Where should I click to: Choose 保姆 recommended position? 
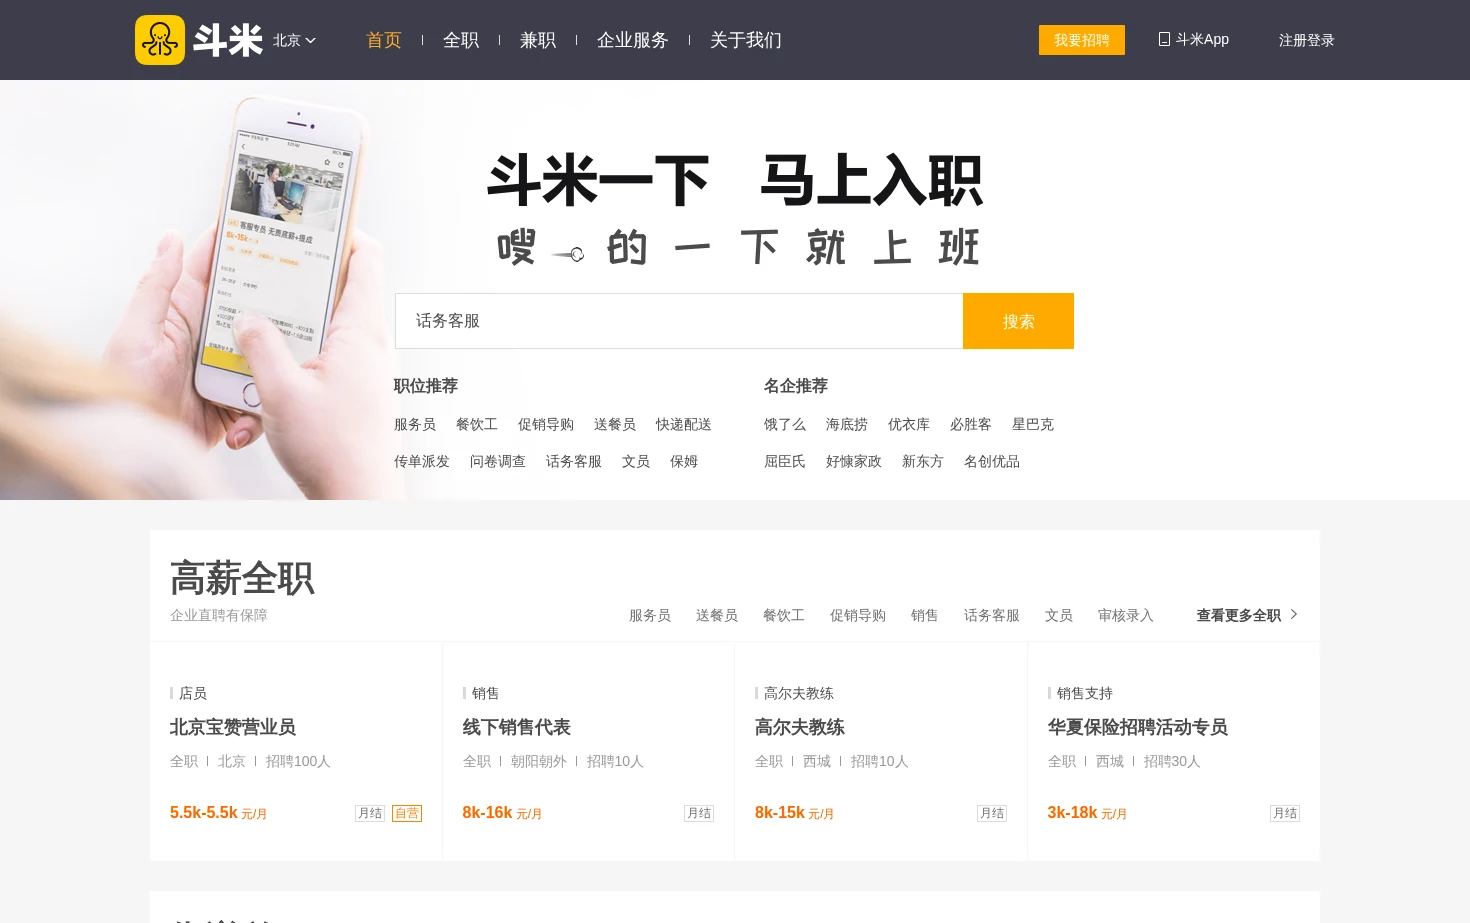(x=684, y=461)
